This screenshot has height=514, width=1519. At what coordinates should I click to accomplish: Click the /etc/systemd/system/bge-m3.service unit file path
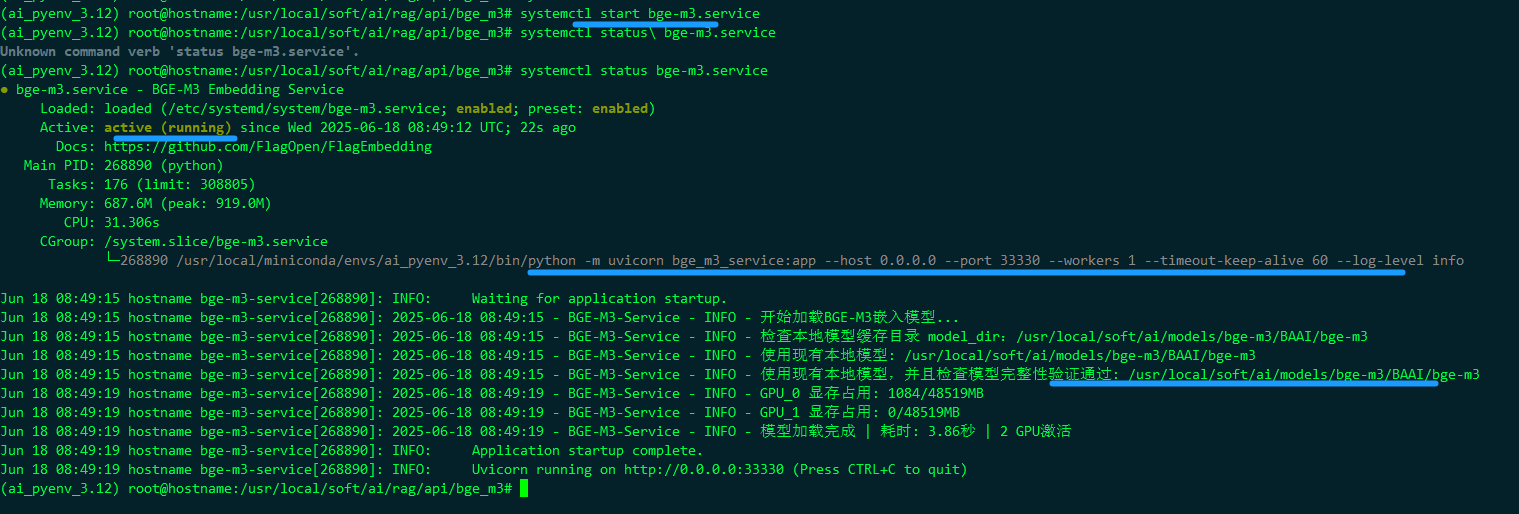(x=302, y=108)
